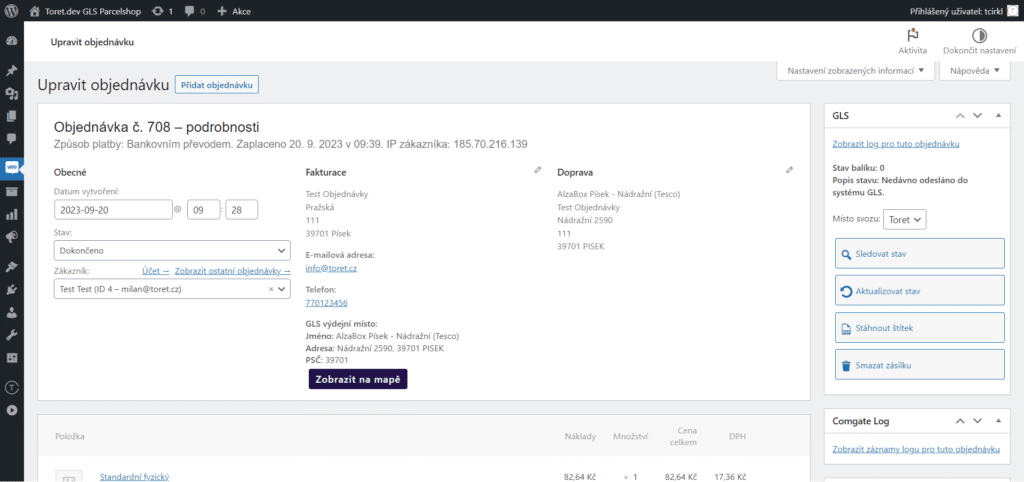Image resolution: width=1024 pixels, height=482 pixels.
Task: Click the Smazat zásilku button
Action: click(x=920, y=364)
